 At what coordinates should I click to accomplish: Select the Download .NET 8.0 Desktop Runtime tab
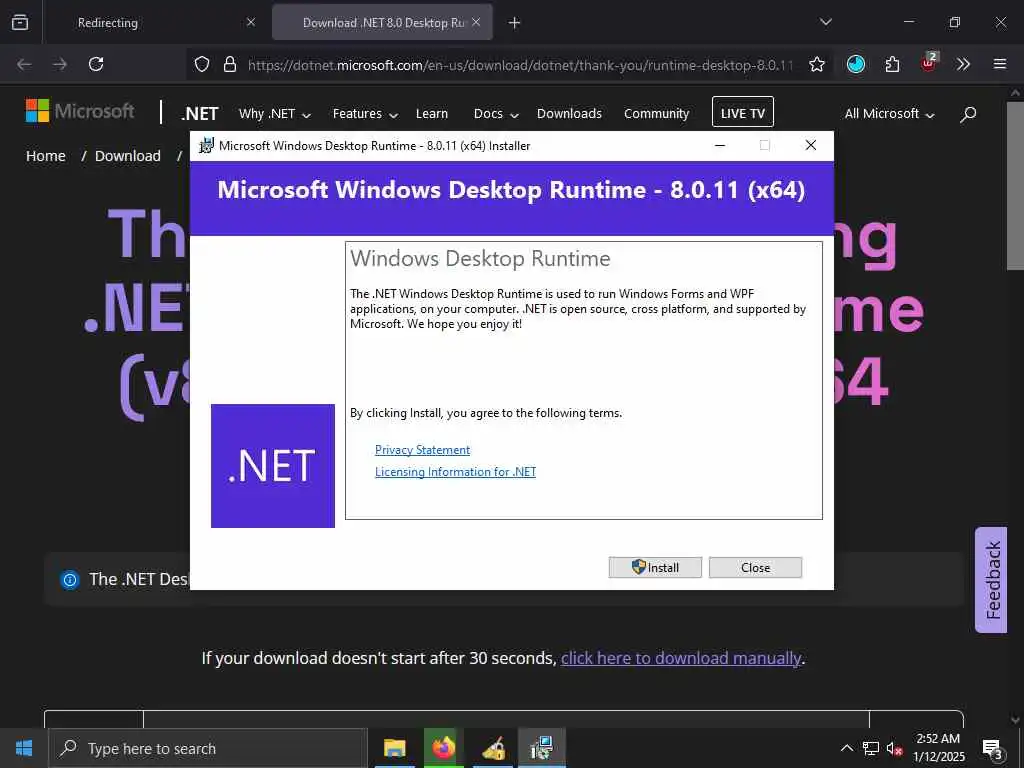pyautogui.click(x=383, y=23)
